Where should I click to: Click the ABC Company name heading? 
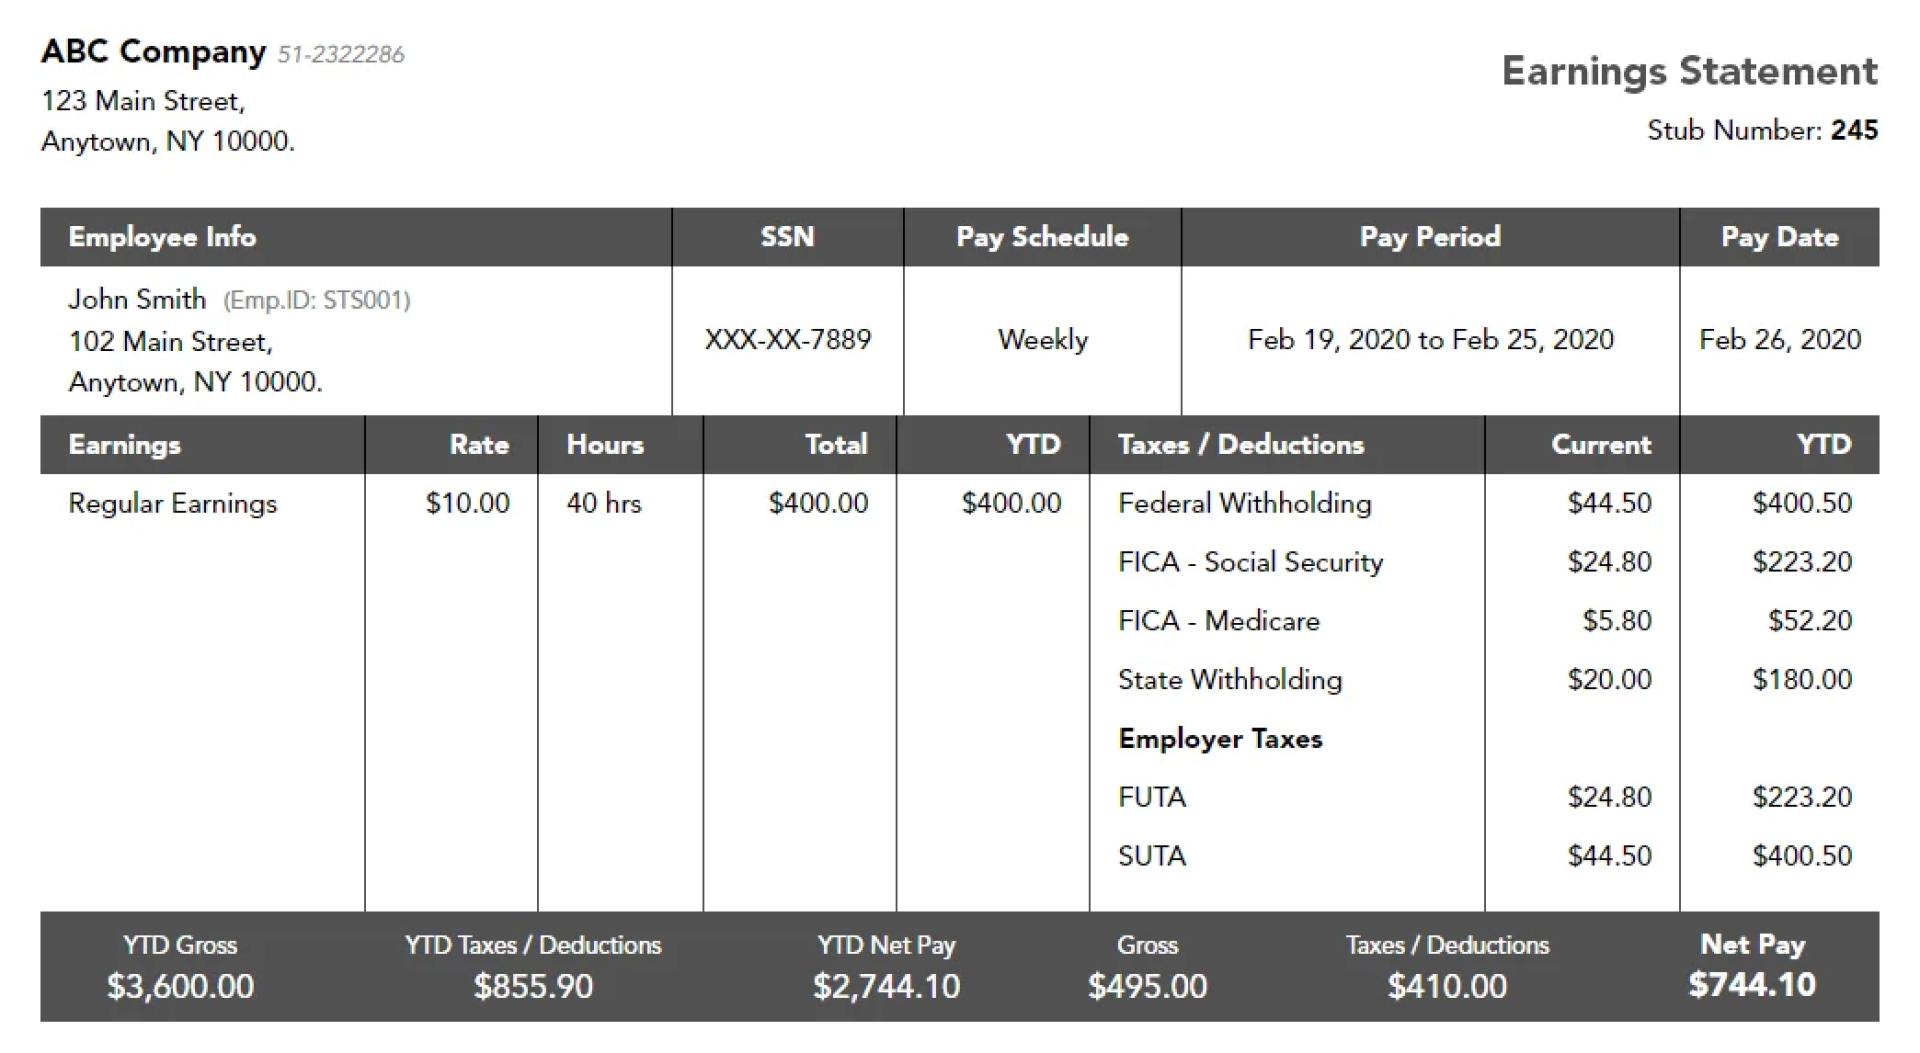[153, 51]
